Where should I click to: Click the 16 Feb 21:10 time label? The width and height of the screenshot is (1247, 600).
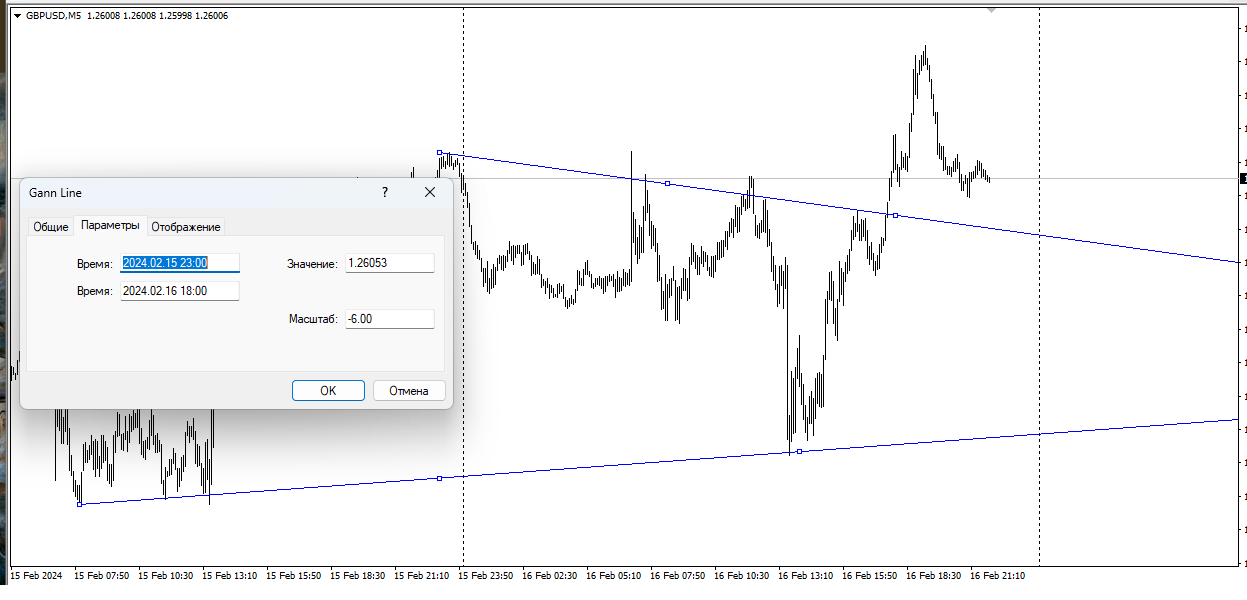(997, 576)
